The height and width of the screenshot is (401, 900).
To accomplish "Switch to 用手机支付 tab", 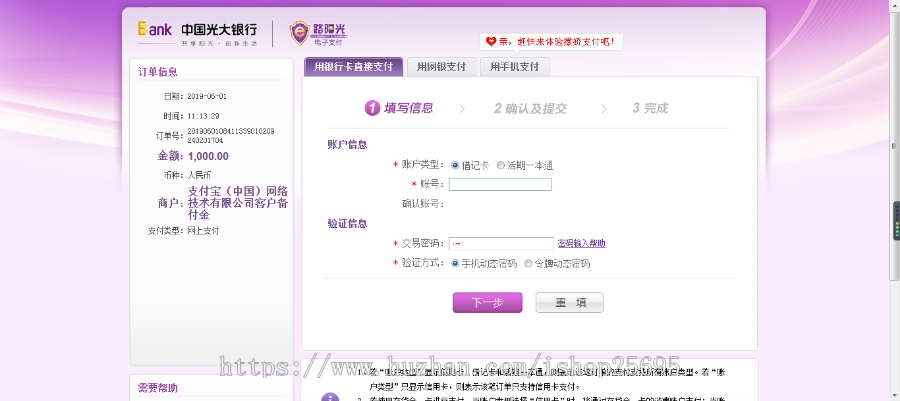I will (514, 67).
